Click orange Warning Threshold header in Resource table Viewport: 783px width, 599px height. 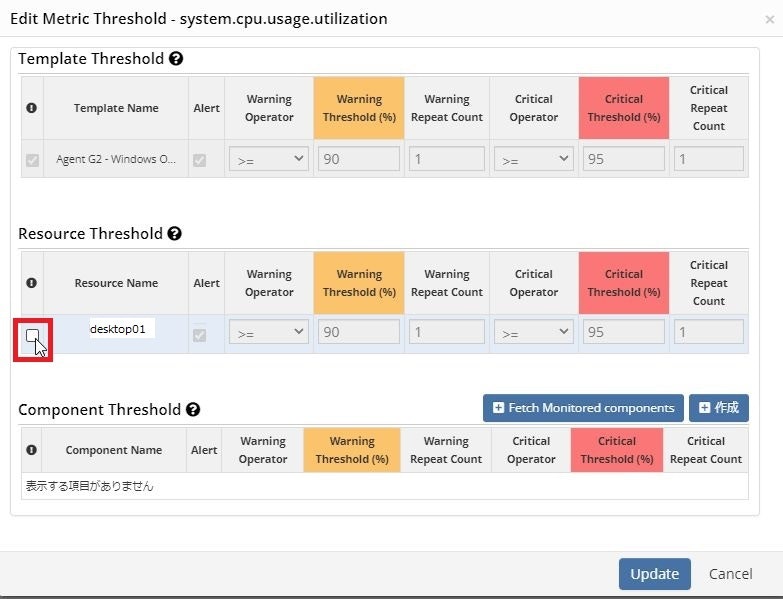pyautogui.click(x=359, y=283)
